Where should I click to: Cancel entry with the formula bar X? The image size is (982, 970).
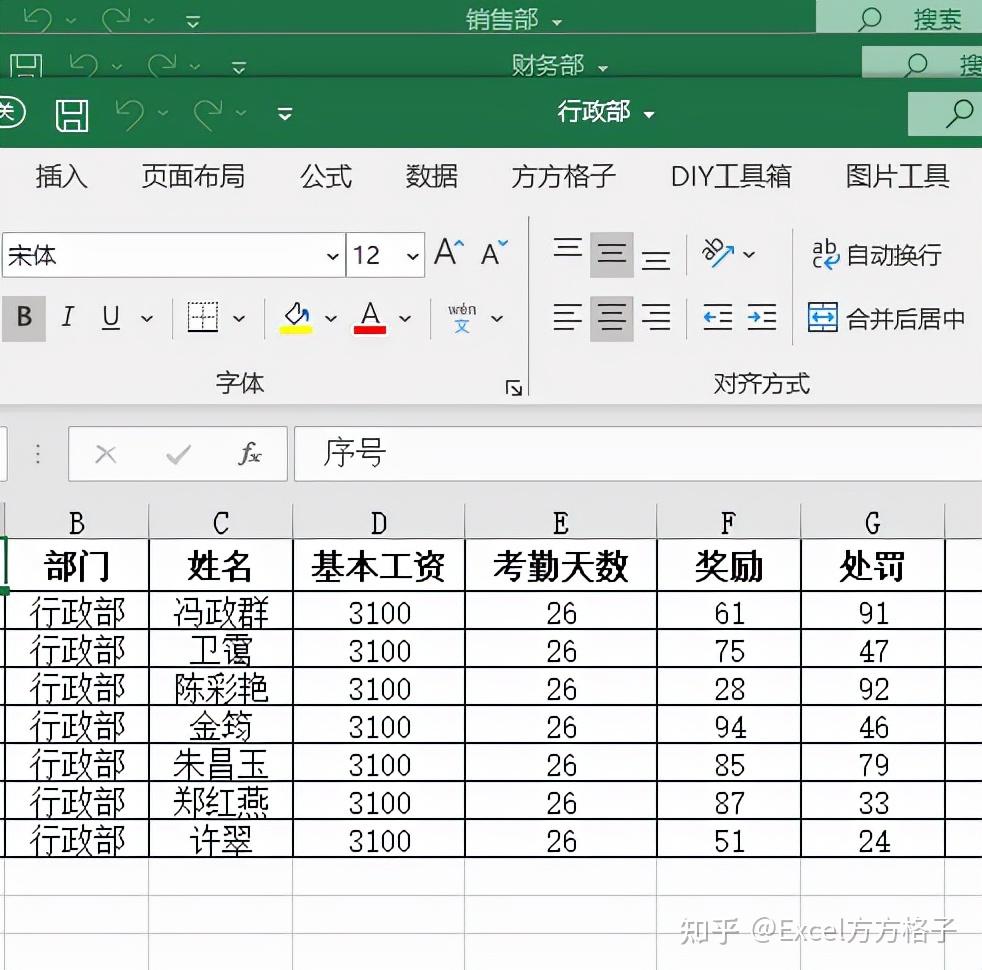point(105,454)
